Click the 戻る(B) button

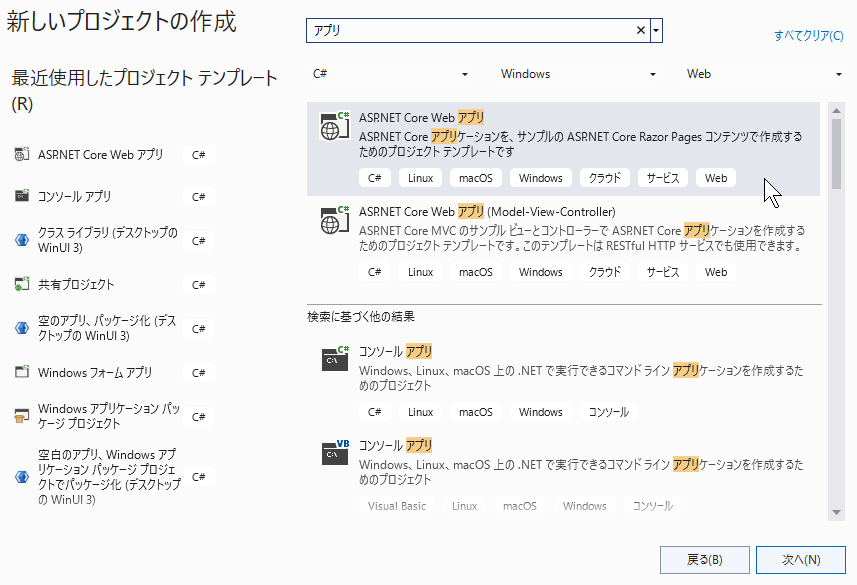tap(705, 560)
